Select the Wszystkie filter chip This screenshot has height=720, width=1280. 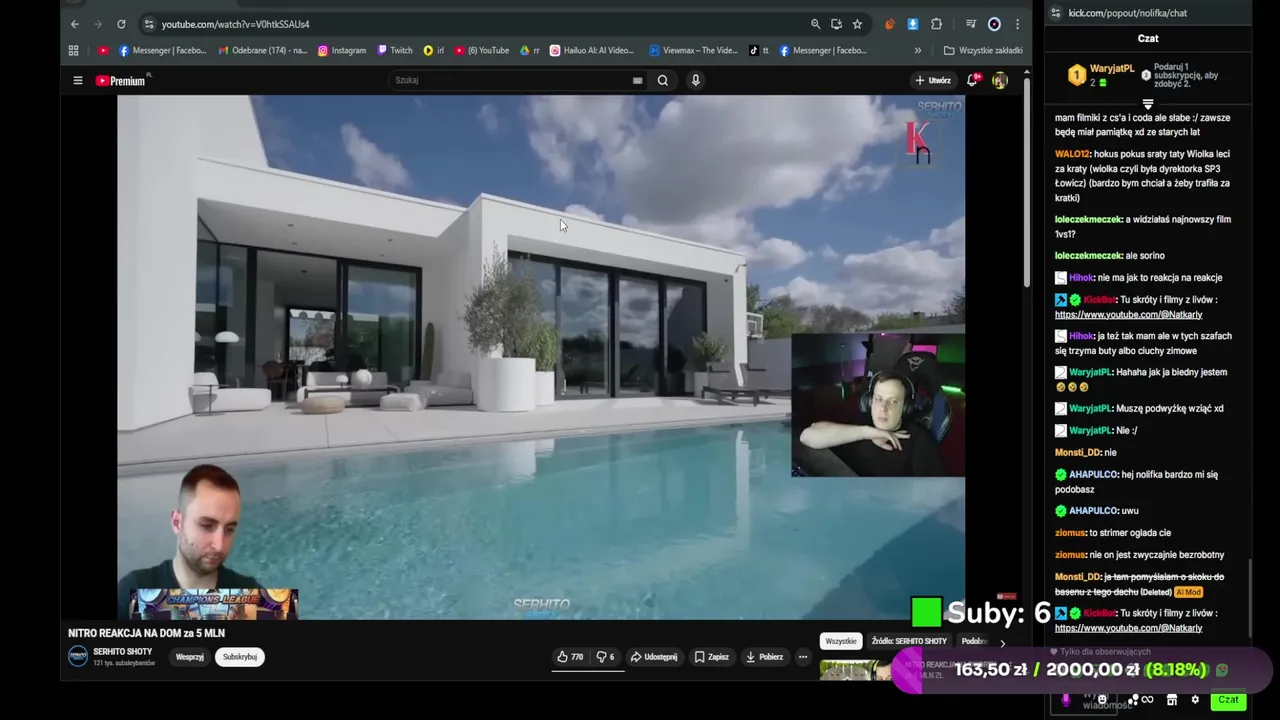click(x=841, y=641)
